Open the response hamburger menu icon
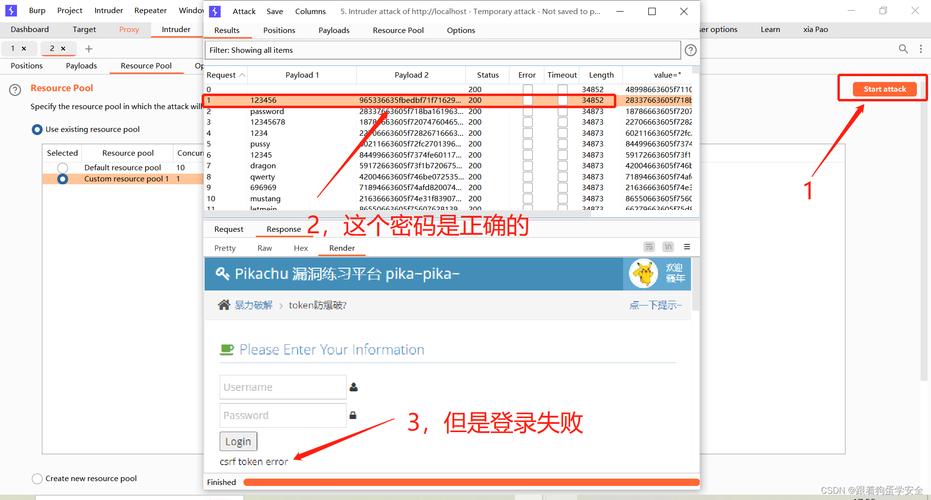 click(x=687, y=246)
